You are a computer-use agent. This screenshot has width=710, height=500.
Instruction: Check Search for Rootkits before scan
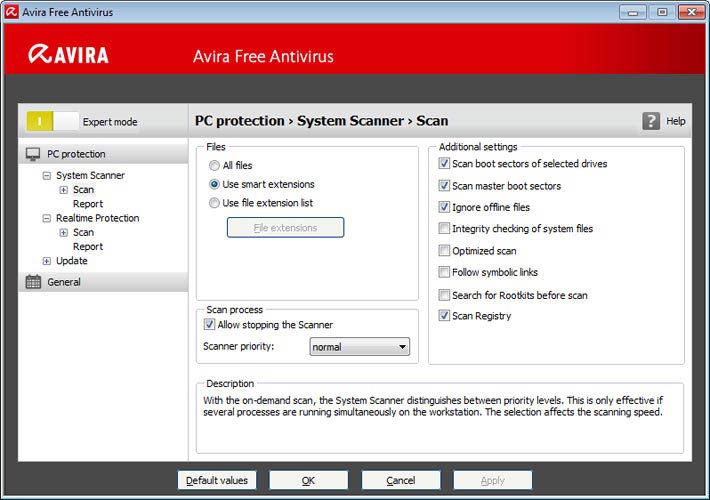pyautogui.click(x=445, y=295)
